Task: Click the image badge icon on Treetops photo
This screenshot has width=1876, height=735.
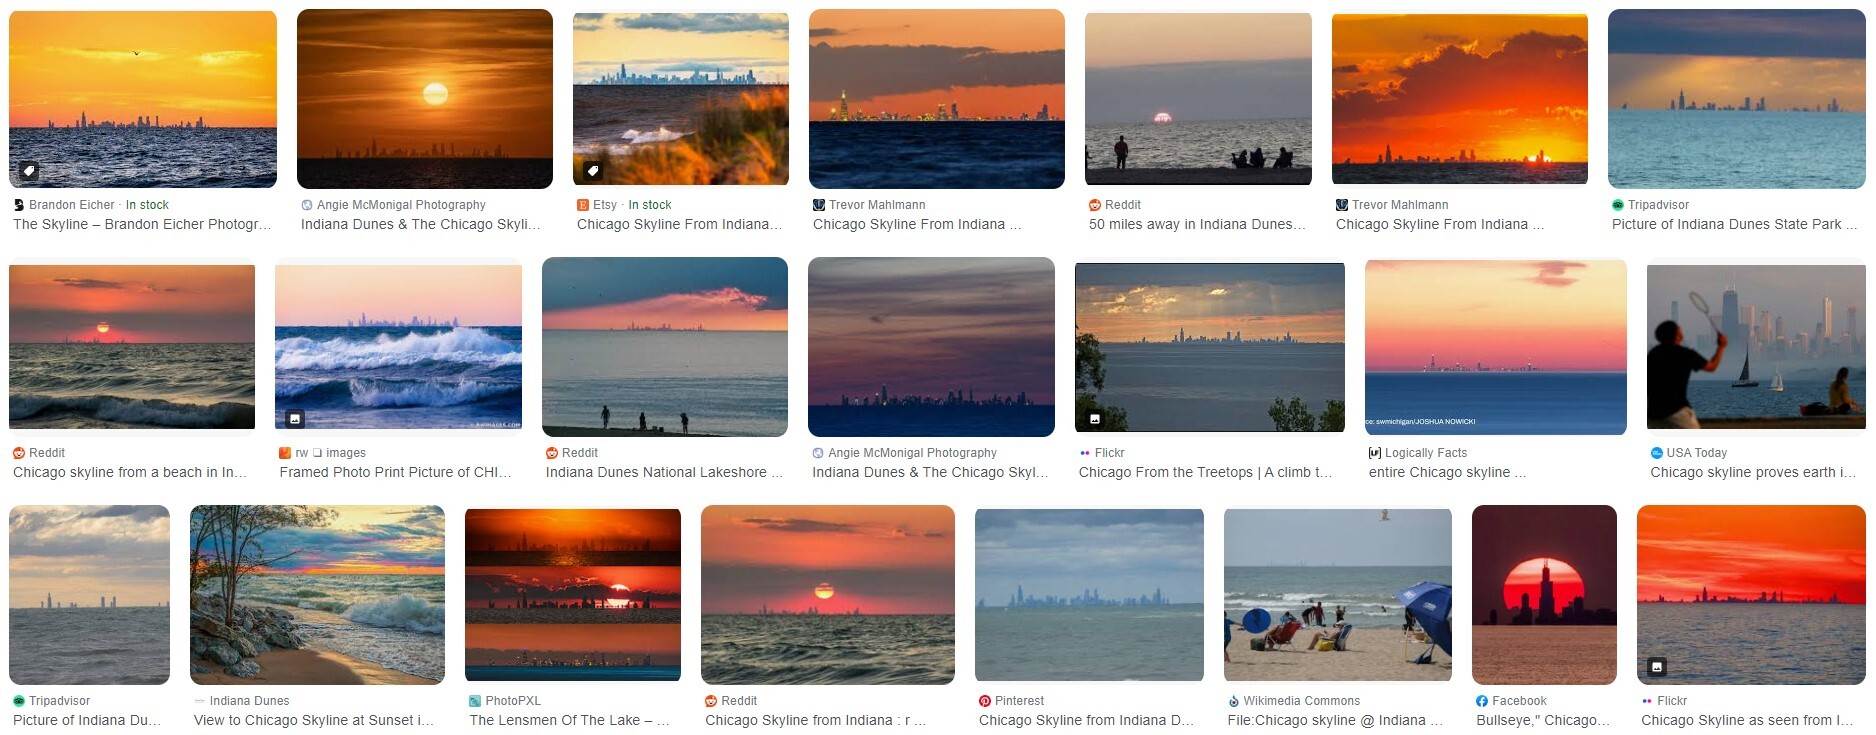Action: (x=1095, y=419)
